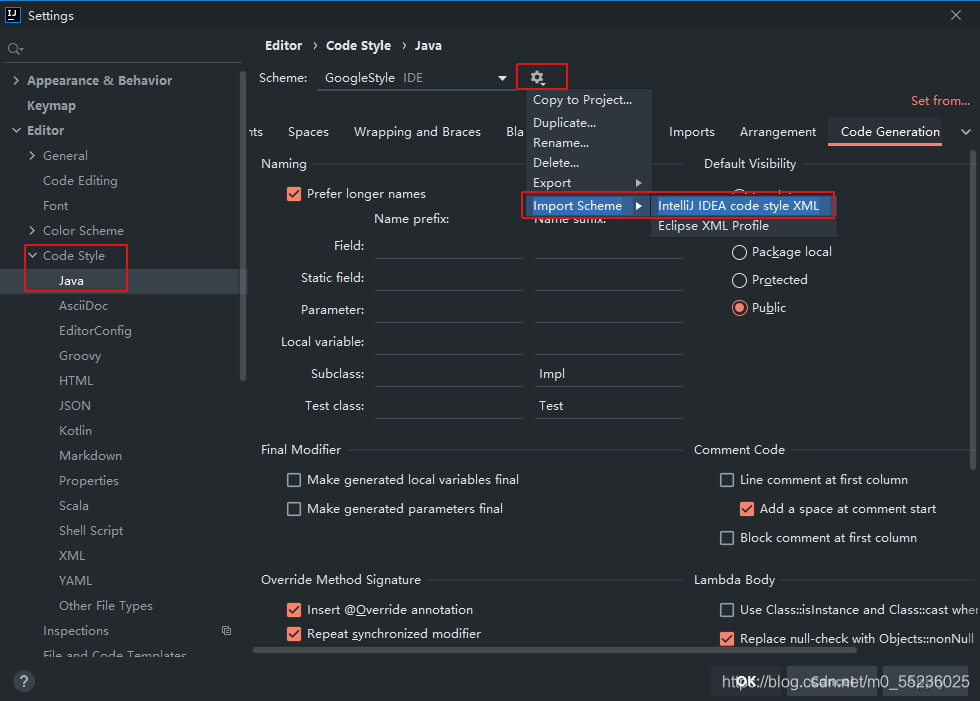This screenshot has width=980, height=701.
Task: Switch to the Arrangement tab
Action: pos(778,131)
